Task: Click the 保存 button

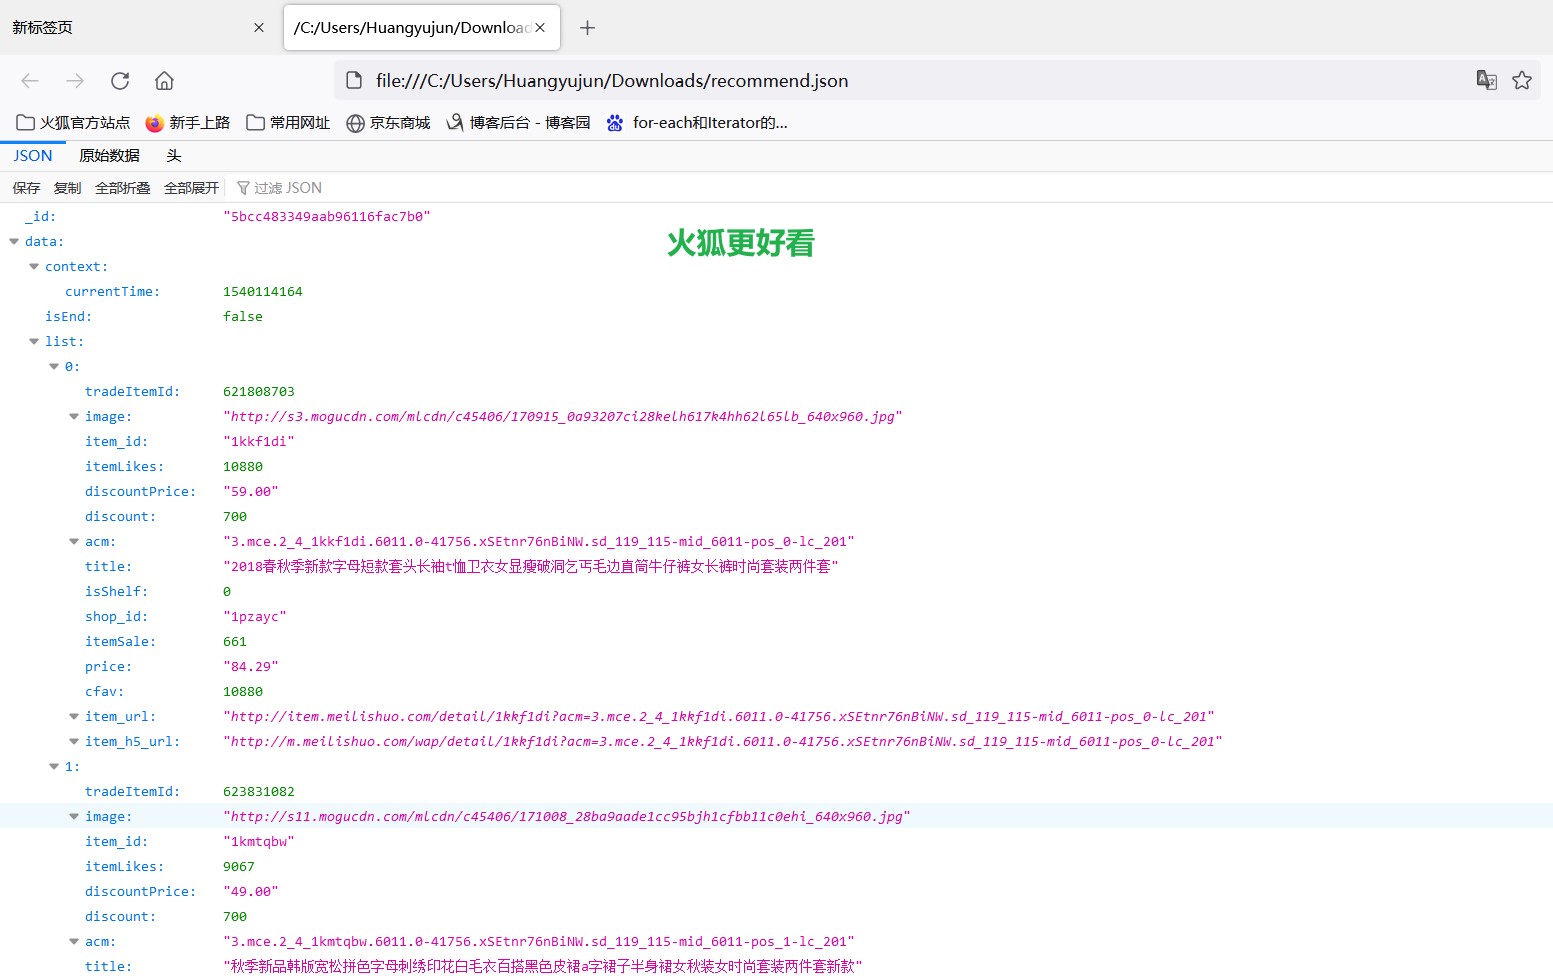Action: tap(25, 187)
